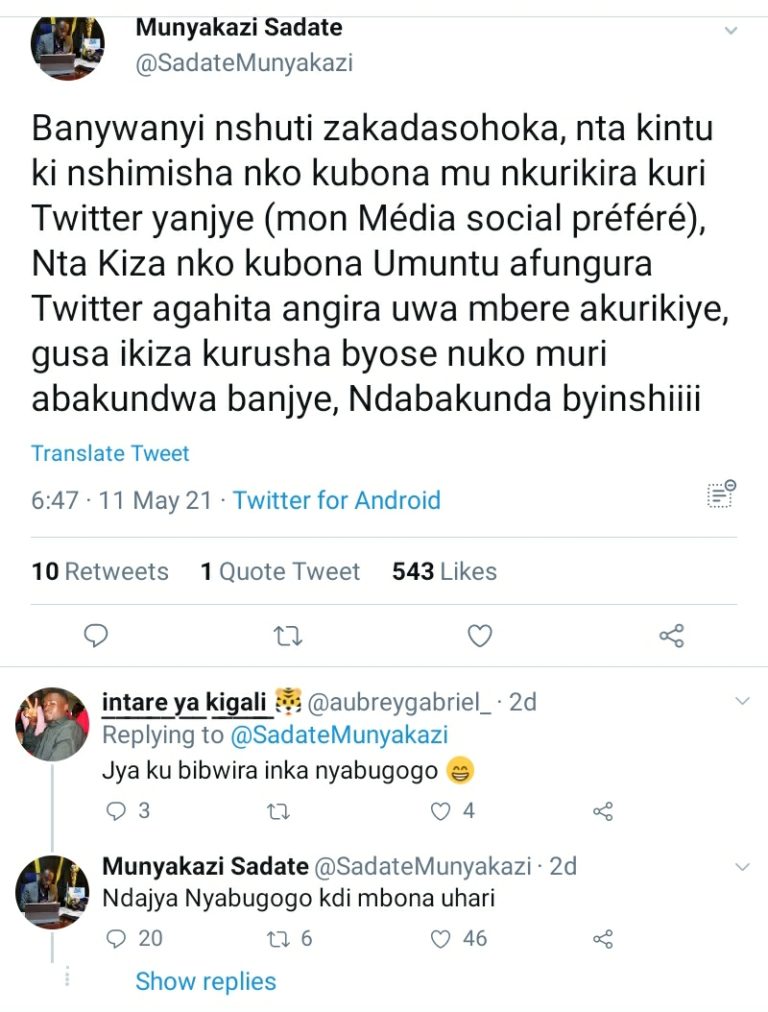View the 543 Likes list
The image size is (768, 1012).
click(444, 571)
